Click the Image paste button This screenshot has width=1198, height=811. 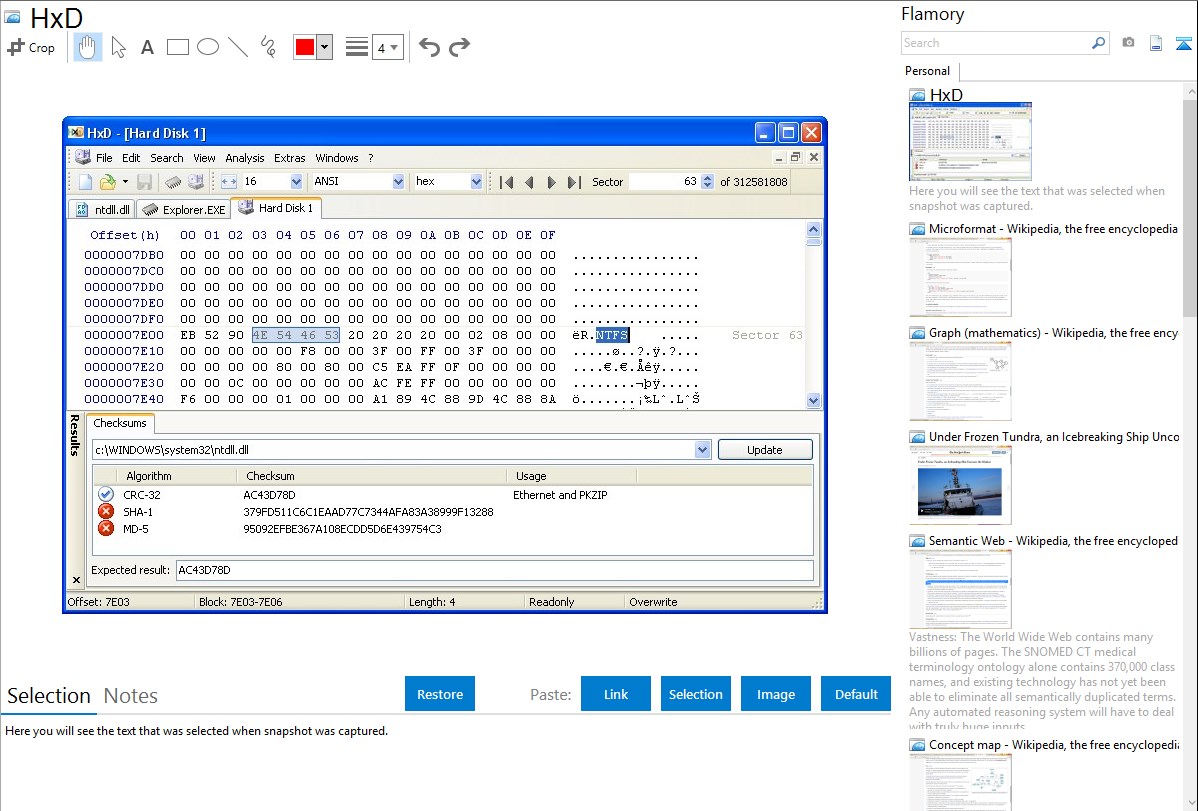775,694
